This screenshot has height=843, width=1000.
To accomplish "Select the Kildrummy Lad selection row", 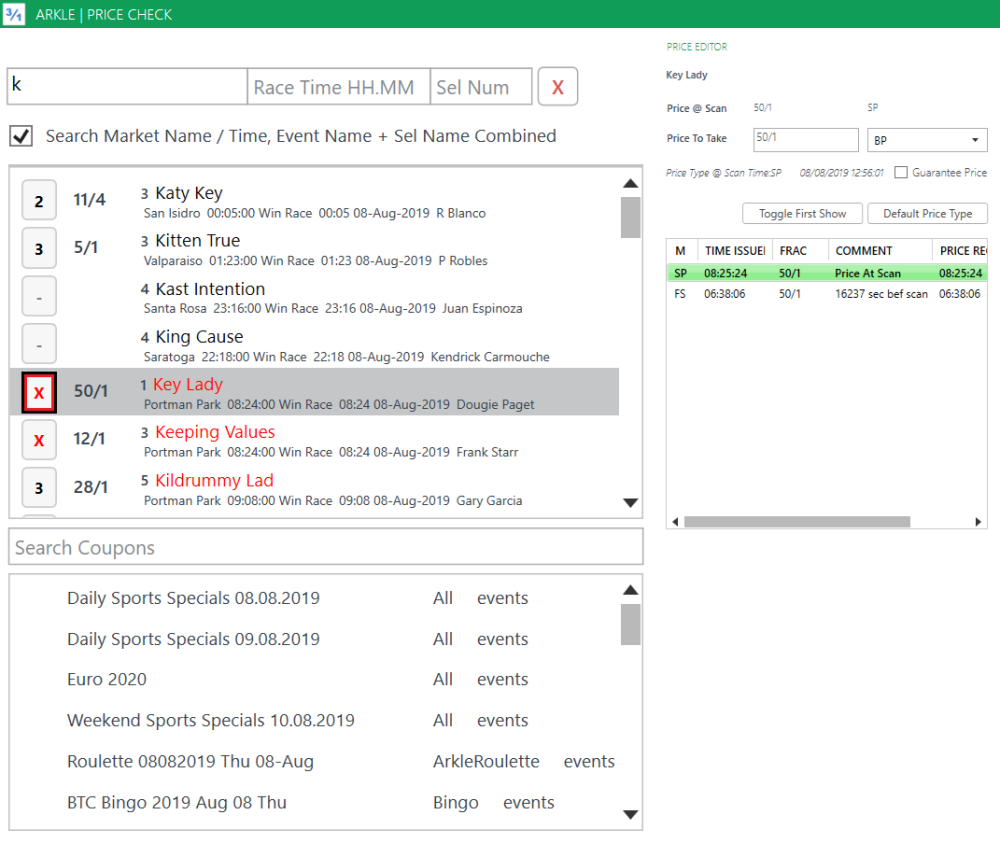I will coord(314,488).
